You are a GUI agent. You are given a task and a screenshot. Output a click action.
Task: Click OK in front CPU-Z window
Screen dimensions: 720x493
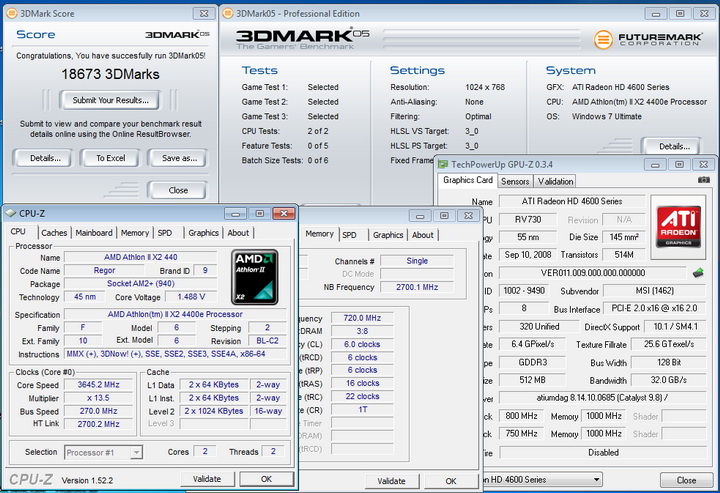coord(266,479)
